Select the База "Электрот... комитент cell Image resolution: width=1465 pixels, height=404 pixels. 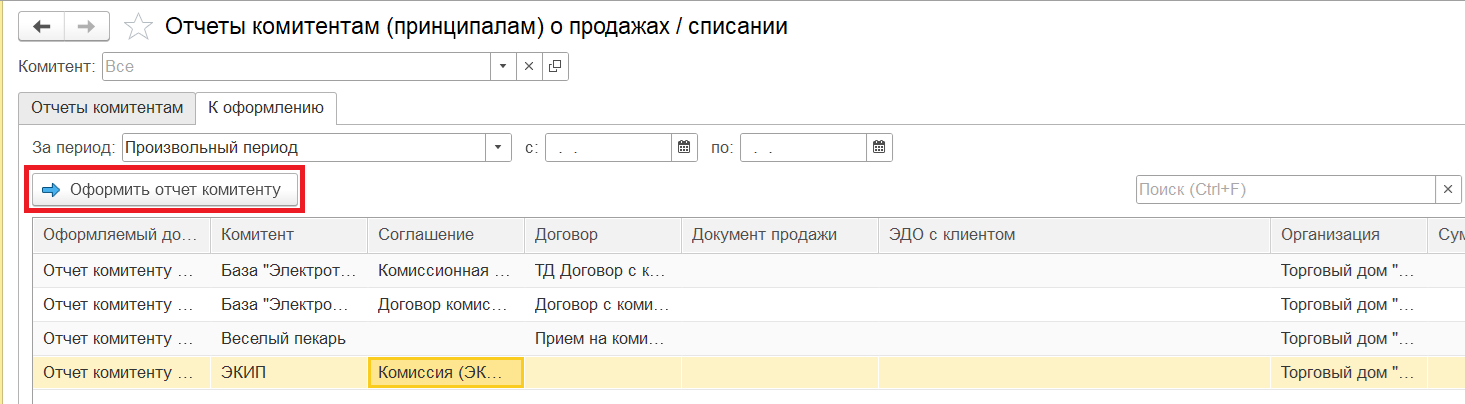click(x=289, y=270)
